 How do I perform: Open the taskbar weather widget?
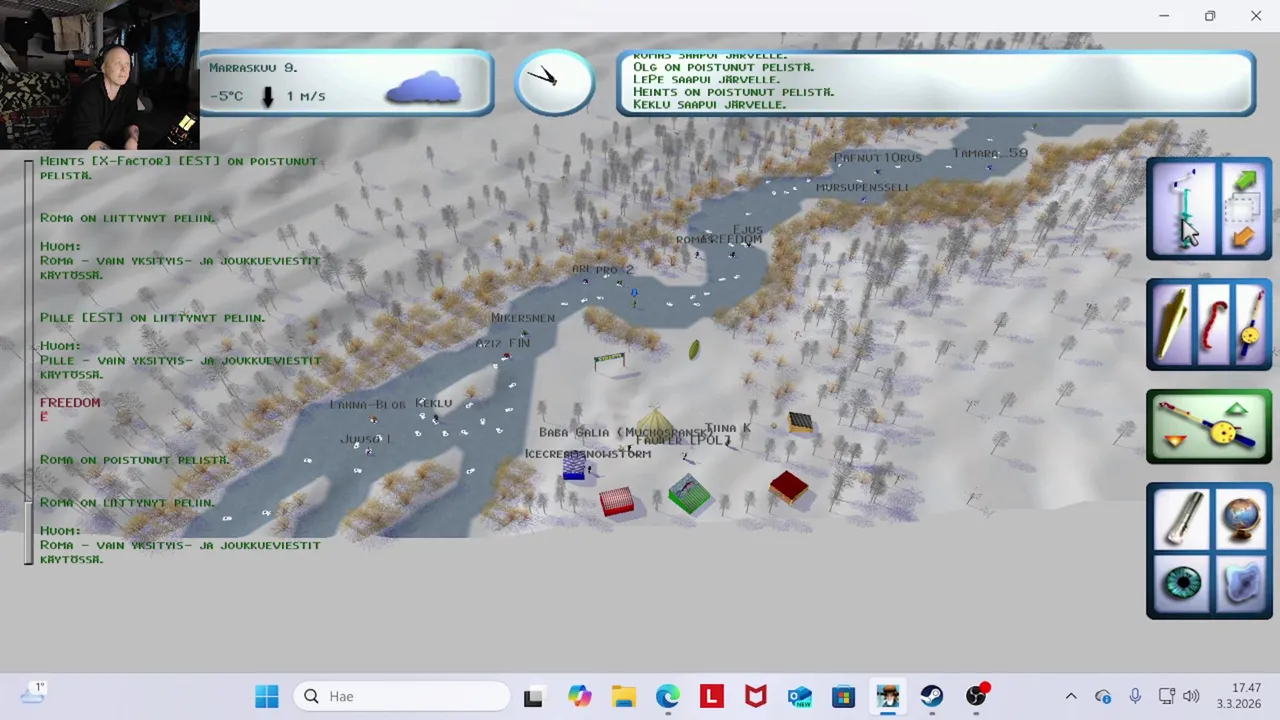pos(32,694)
